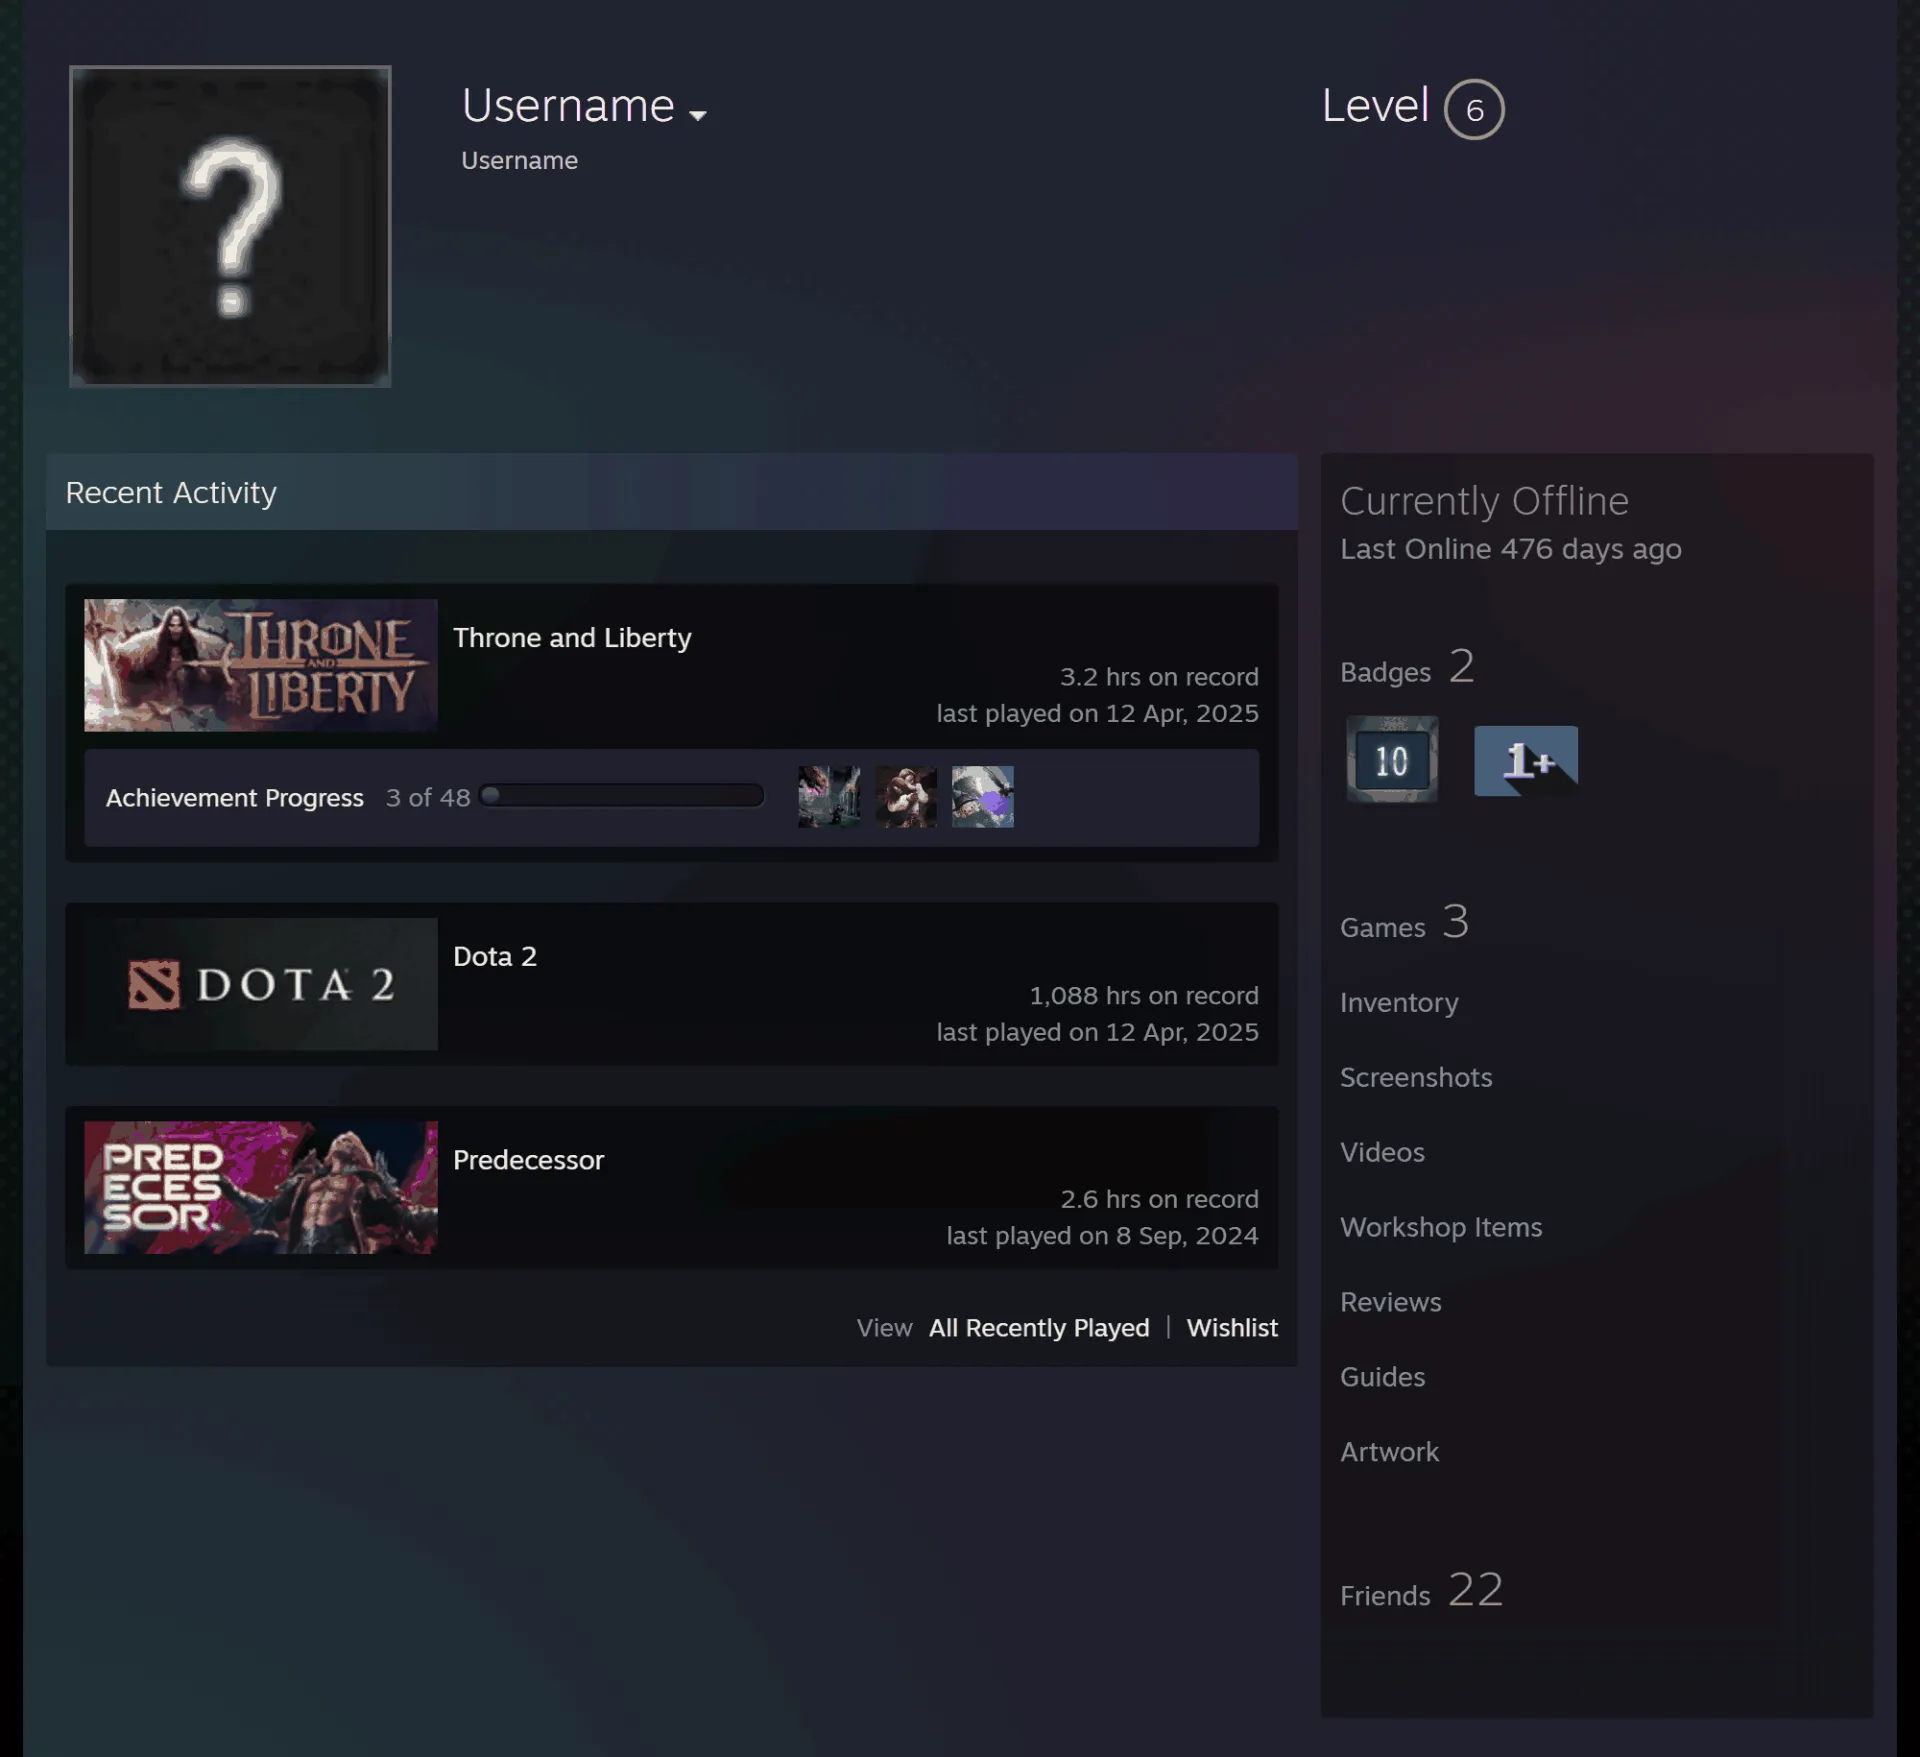Open the Artwork page
1920x1757 pixels.
pos(1389,1452)
